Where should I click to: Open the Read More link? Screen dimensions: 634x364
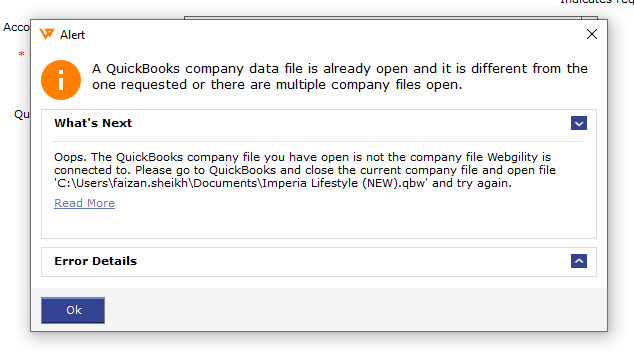(x=85, y=203)
